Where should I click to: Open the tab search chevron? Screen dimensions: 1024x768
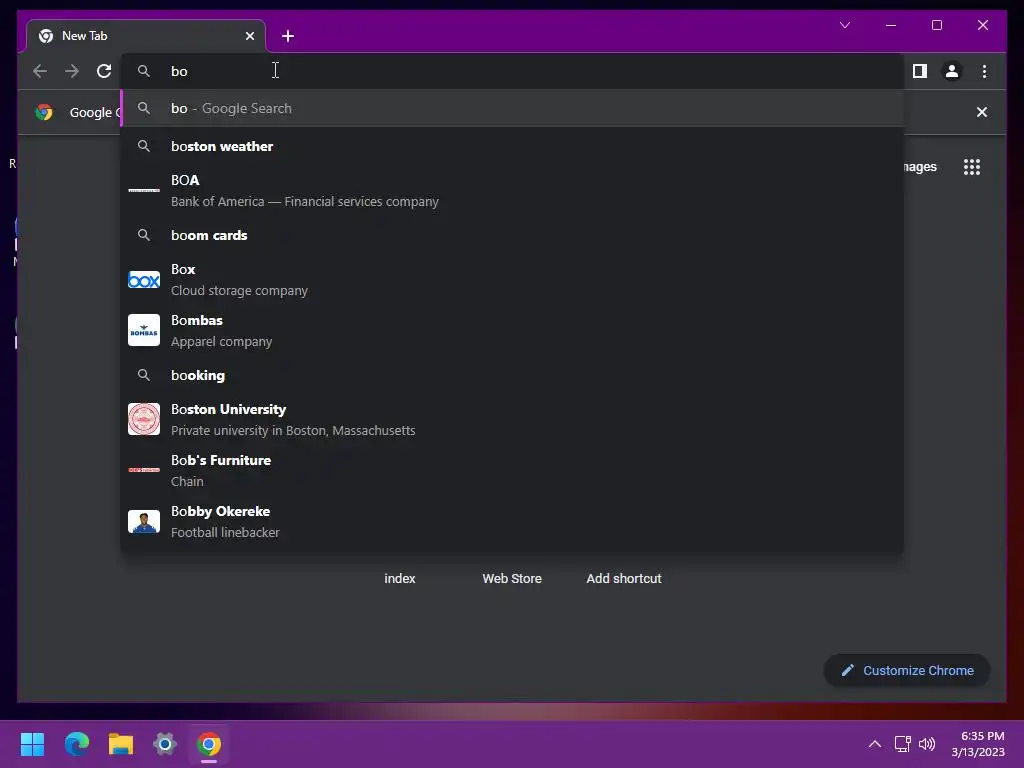click(844, 25)
